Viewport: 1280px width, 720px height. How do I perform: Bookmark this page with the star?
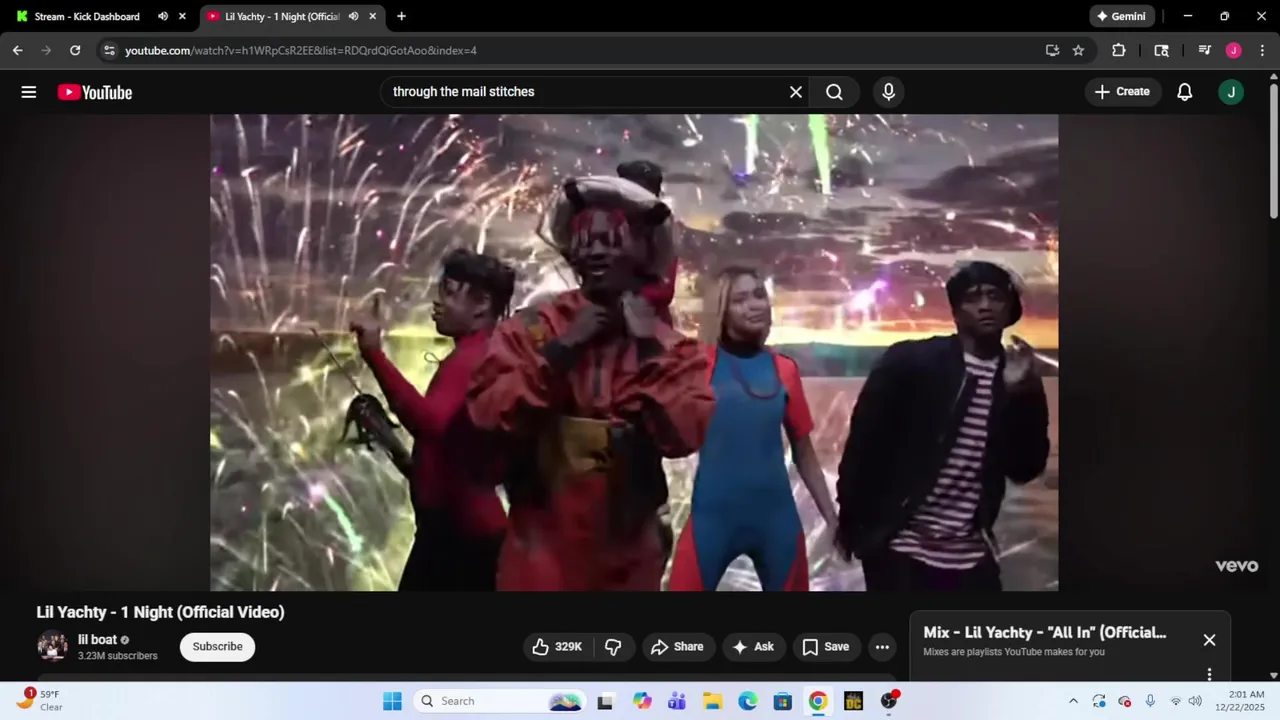[1078, 50]
